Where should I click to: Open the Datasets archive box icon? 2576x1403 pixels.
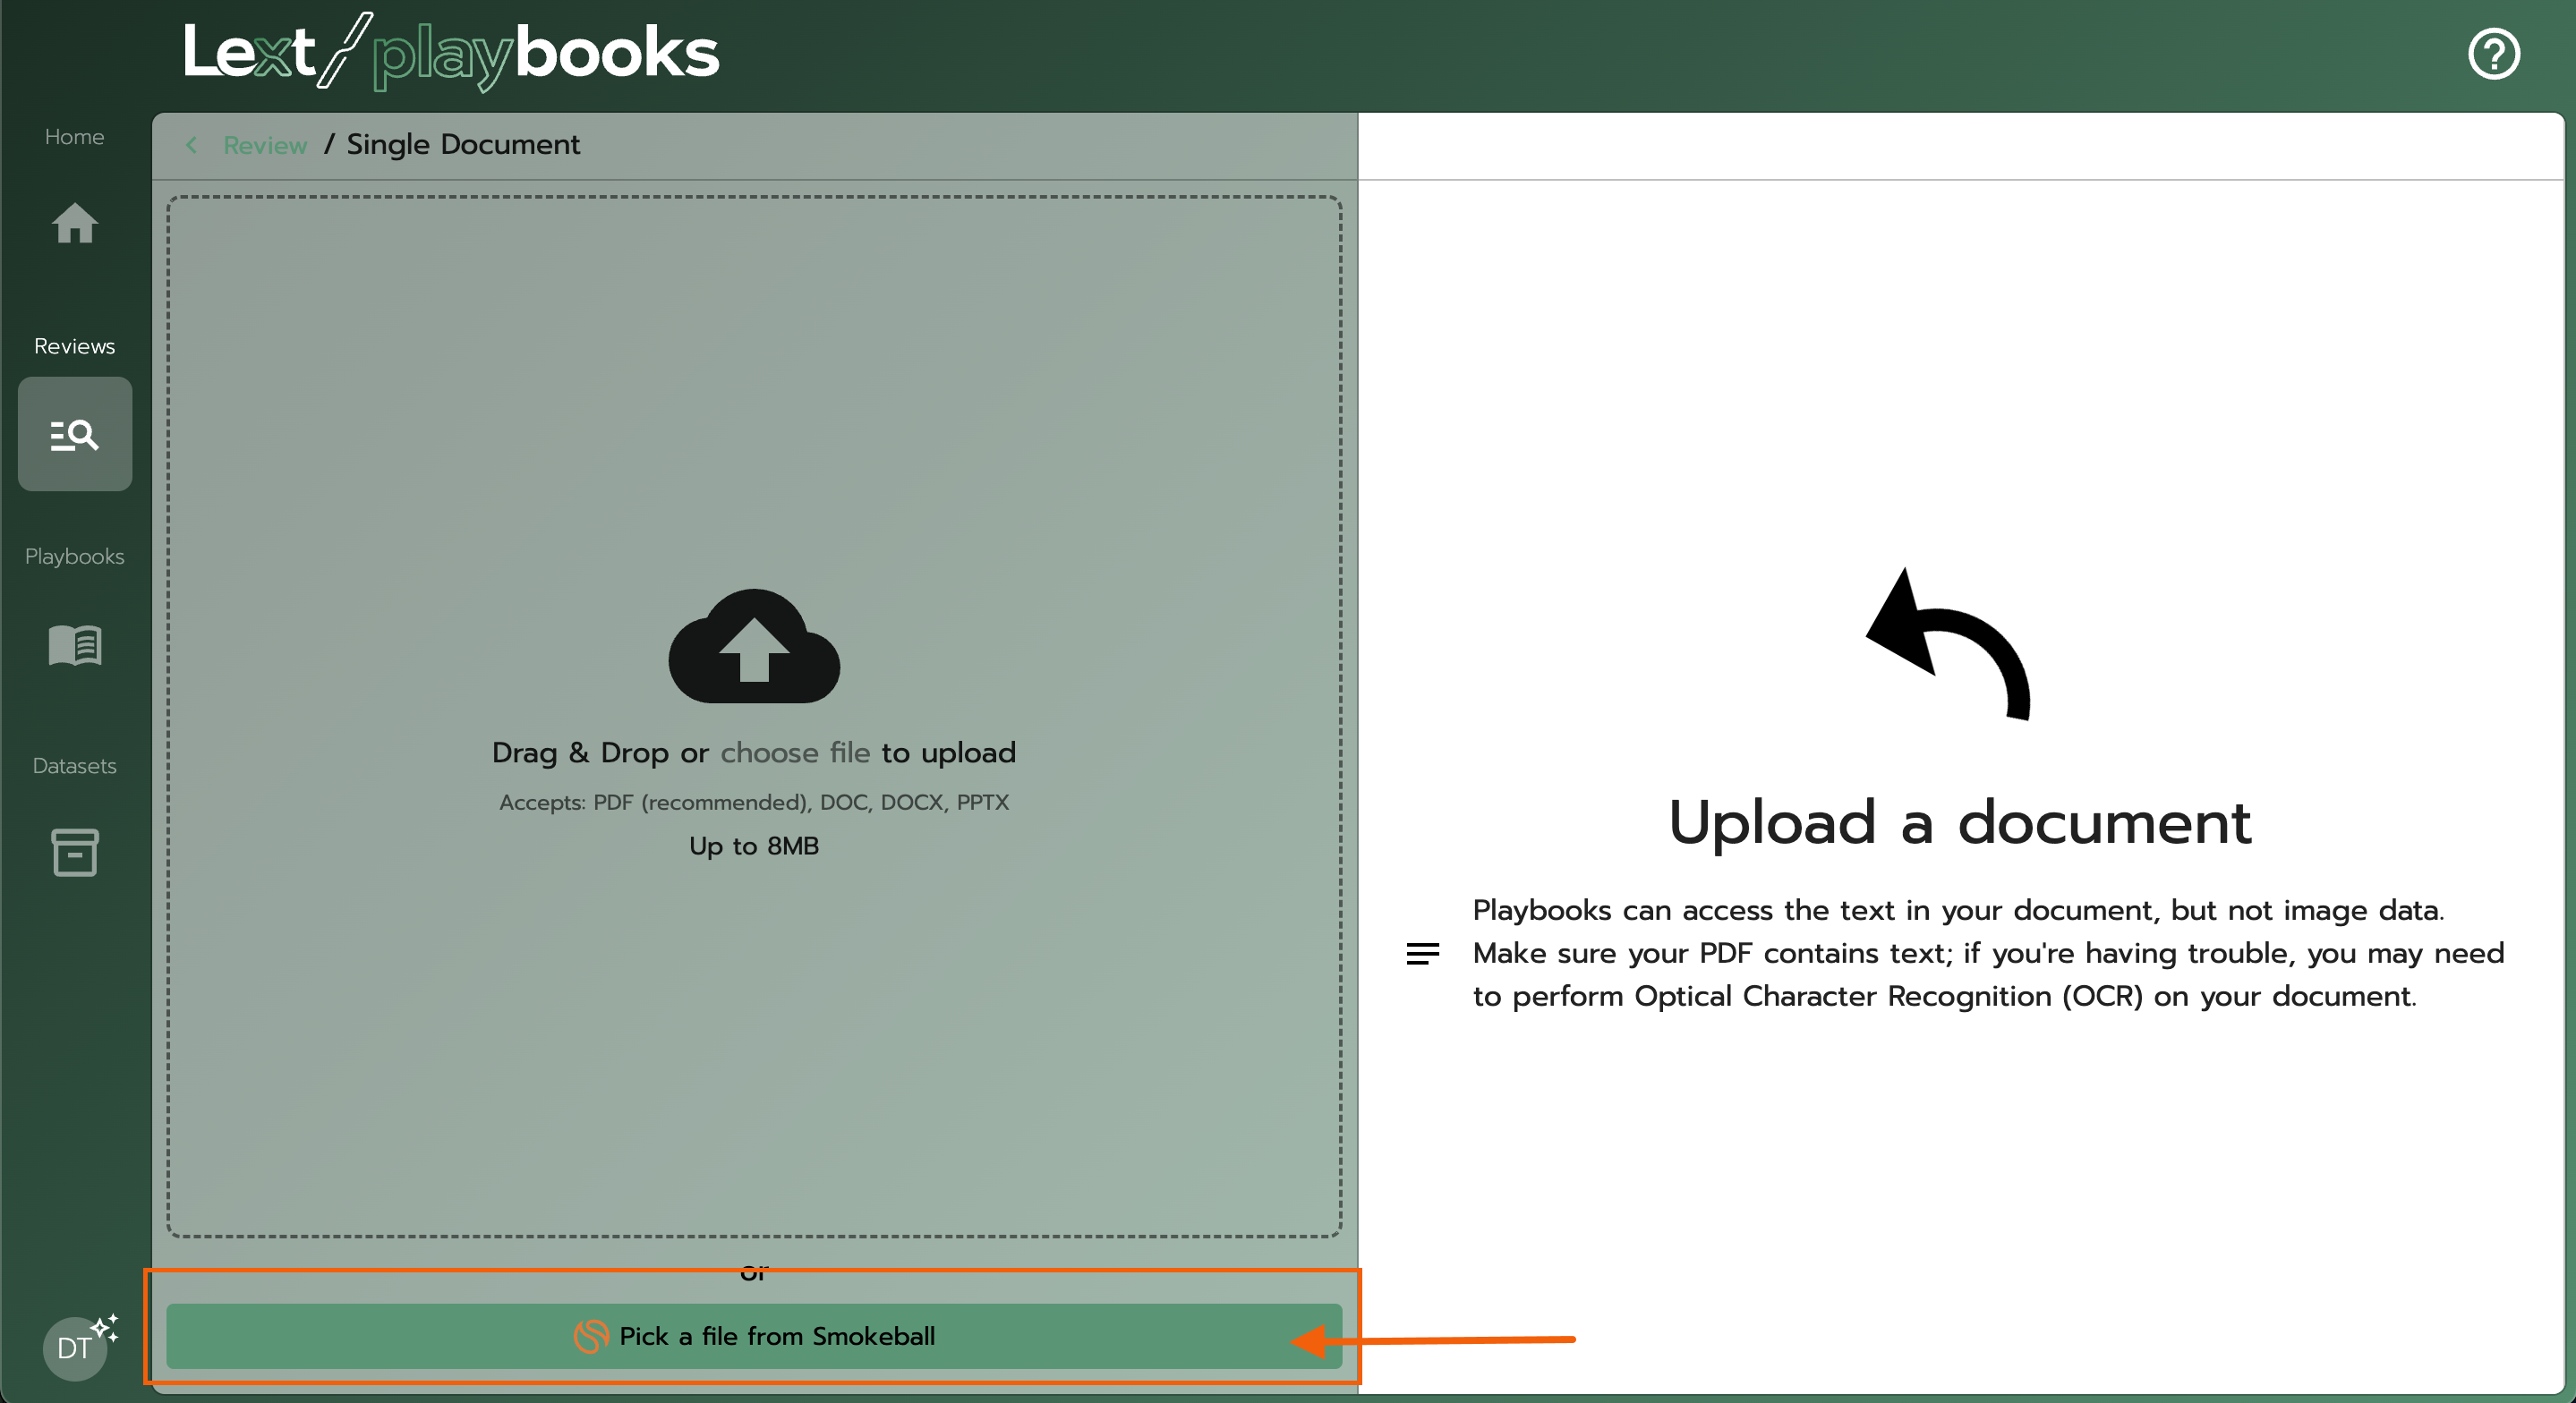click(75, 852)
